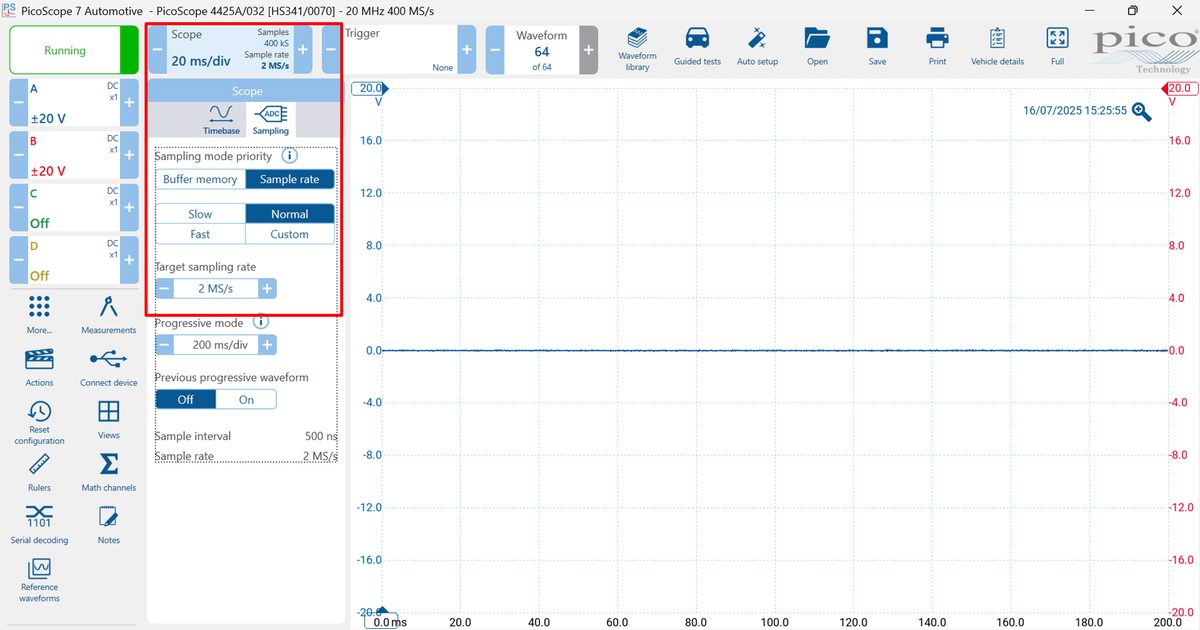Select Buffer memory priority
Viewport: 1200px width, 630px height.
(x=200, y=179)
